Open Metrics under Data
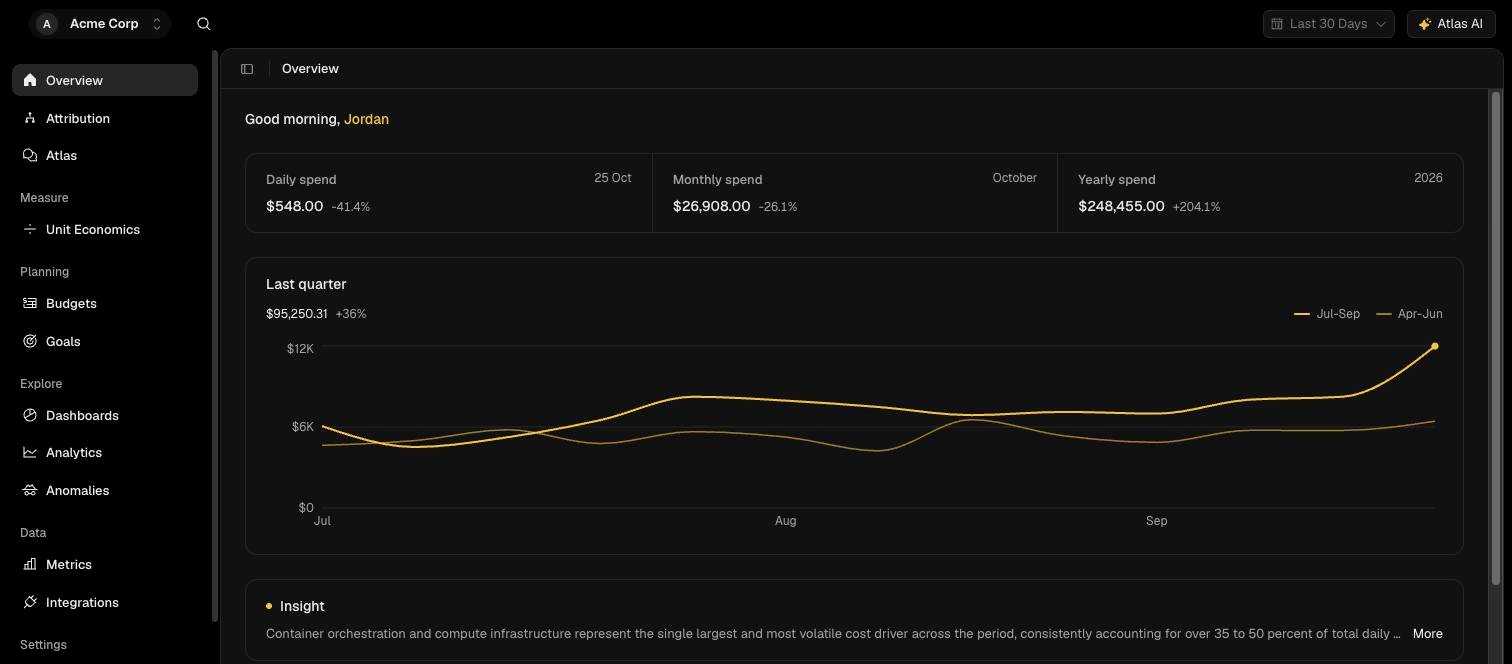The height and width of the screenshot is (664, 1512). click(105, 564)
